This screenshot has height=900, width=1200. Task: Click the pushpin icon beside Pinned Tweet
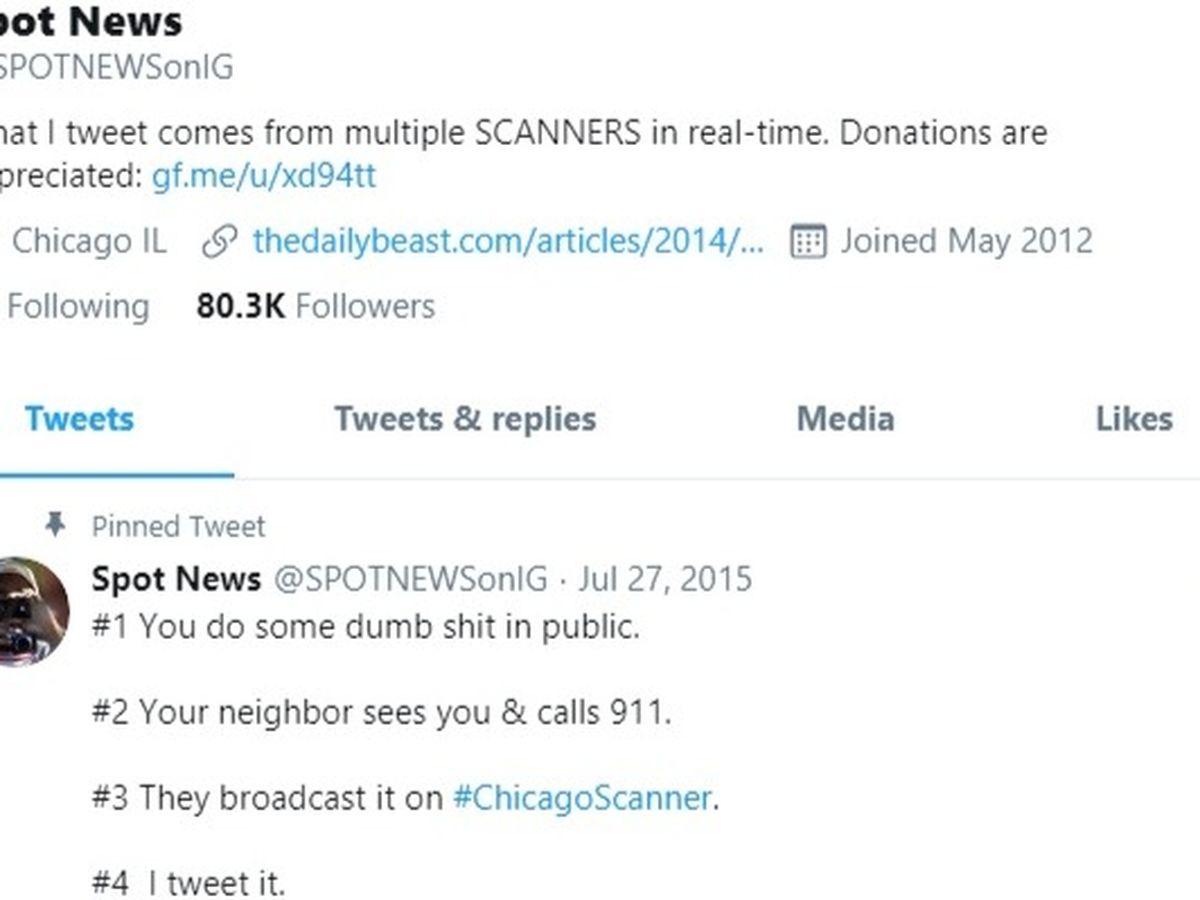click(x=55, y=525)
